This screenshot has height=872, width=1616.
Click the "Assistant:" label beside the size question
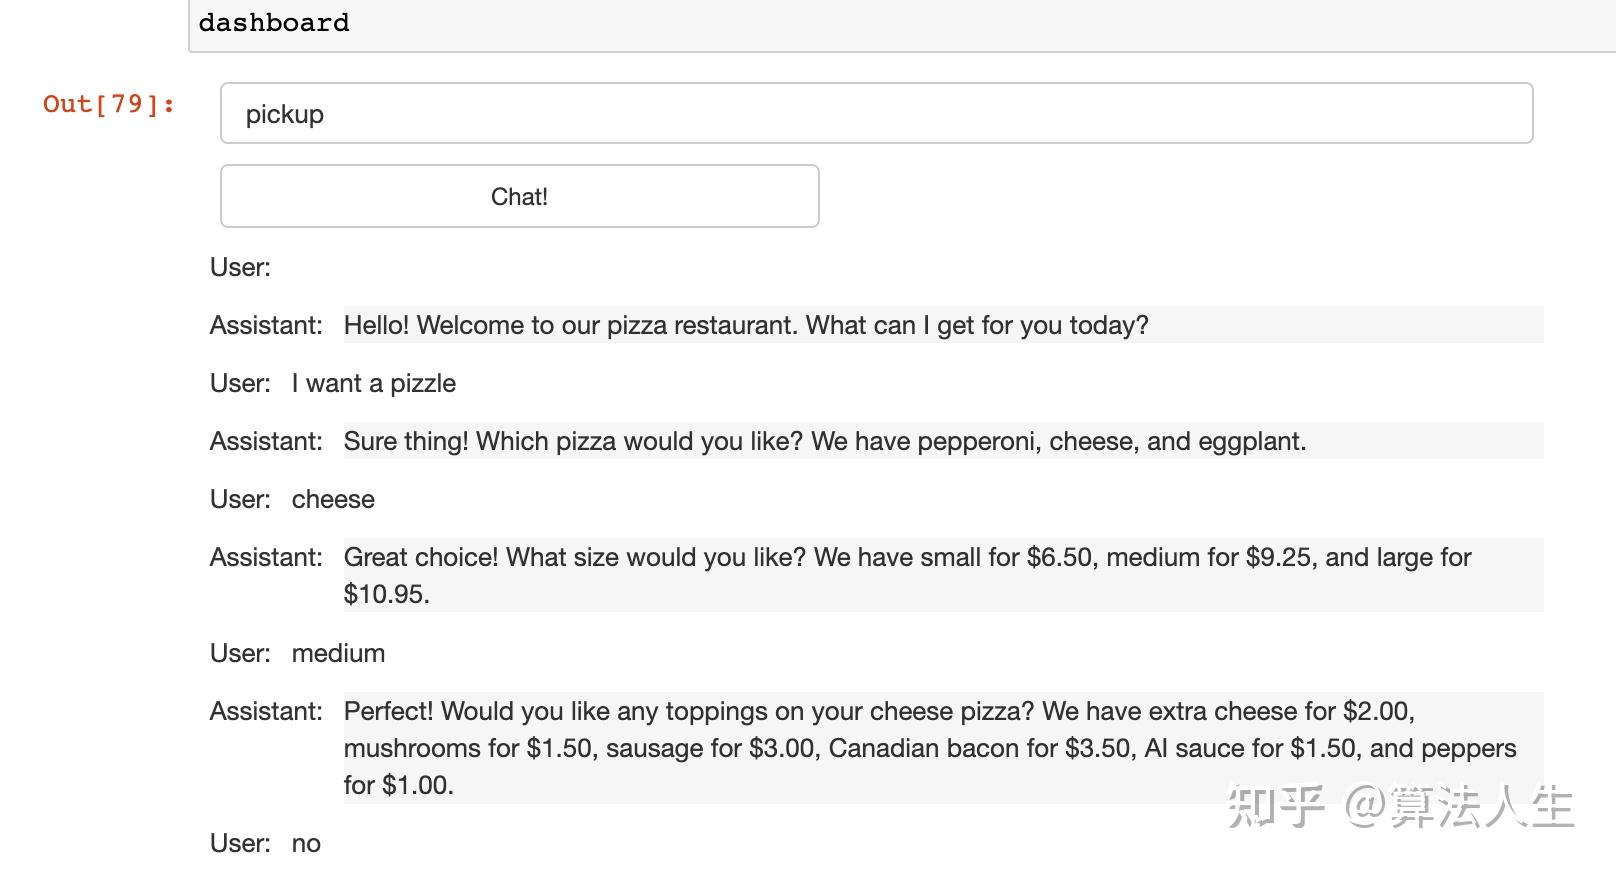click(x=266, y=557)
